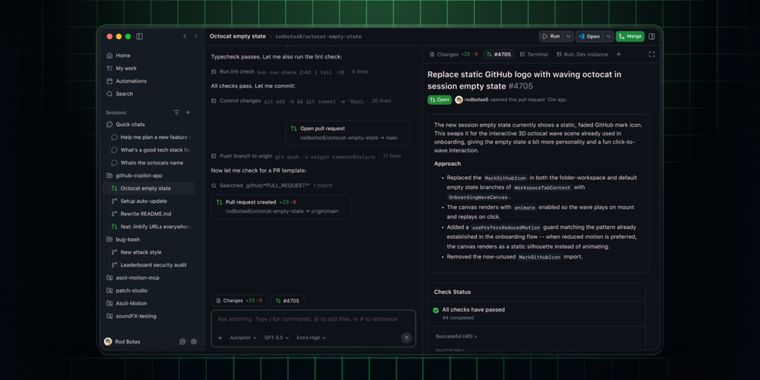The width and height of the screenshot is (760, 380).
Task: Open settings gear in sidebar footer
Action: [x=194, y=341]
